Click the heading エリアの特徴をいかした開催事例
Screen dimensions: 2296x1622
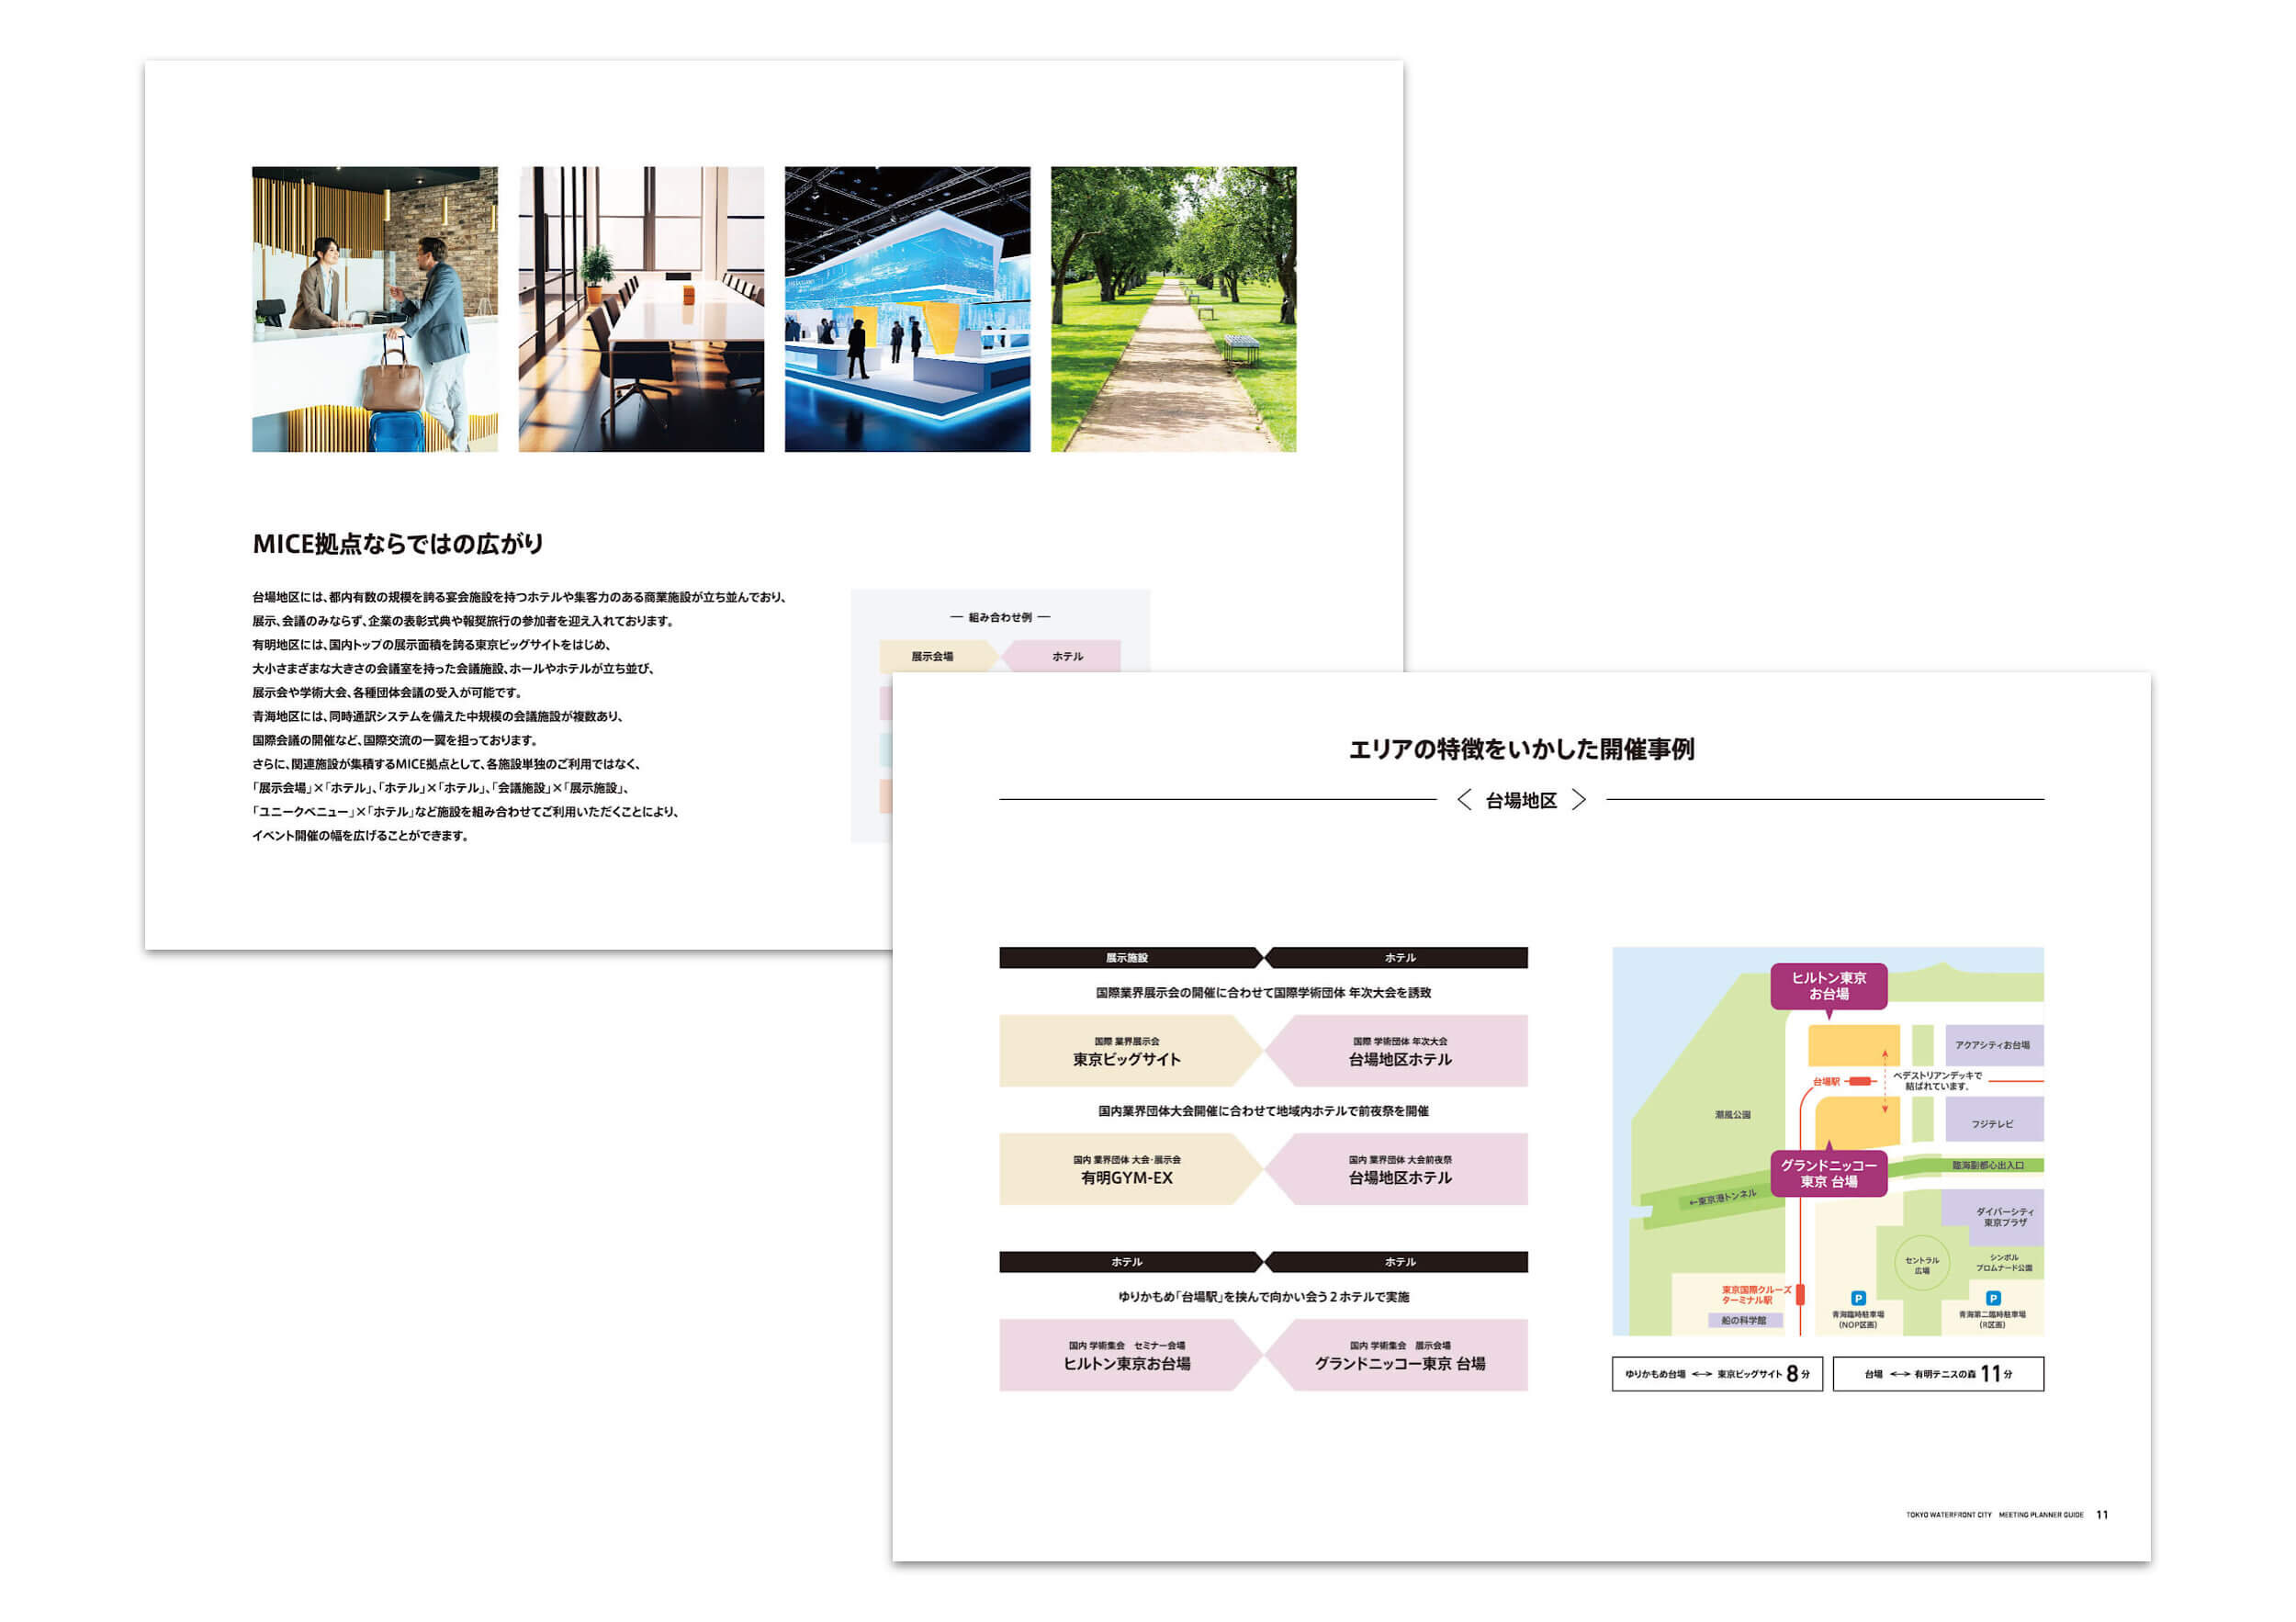pyautogui.click(x=1521, y=749)
